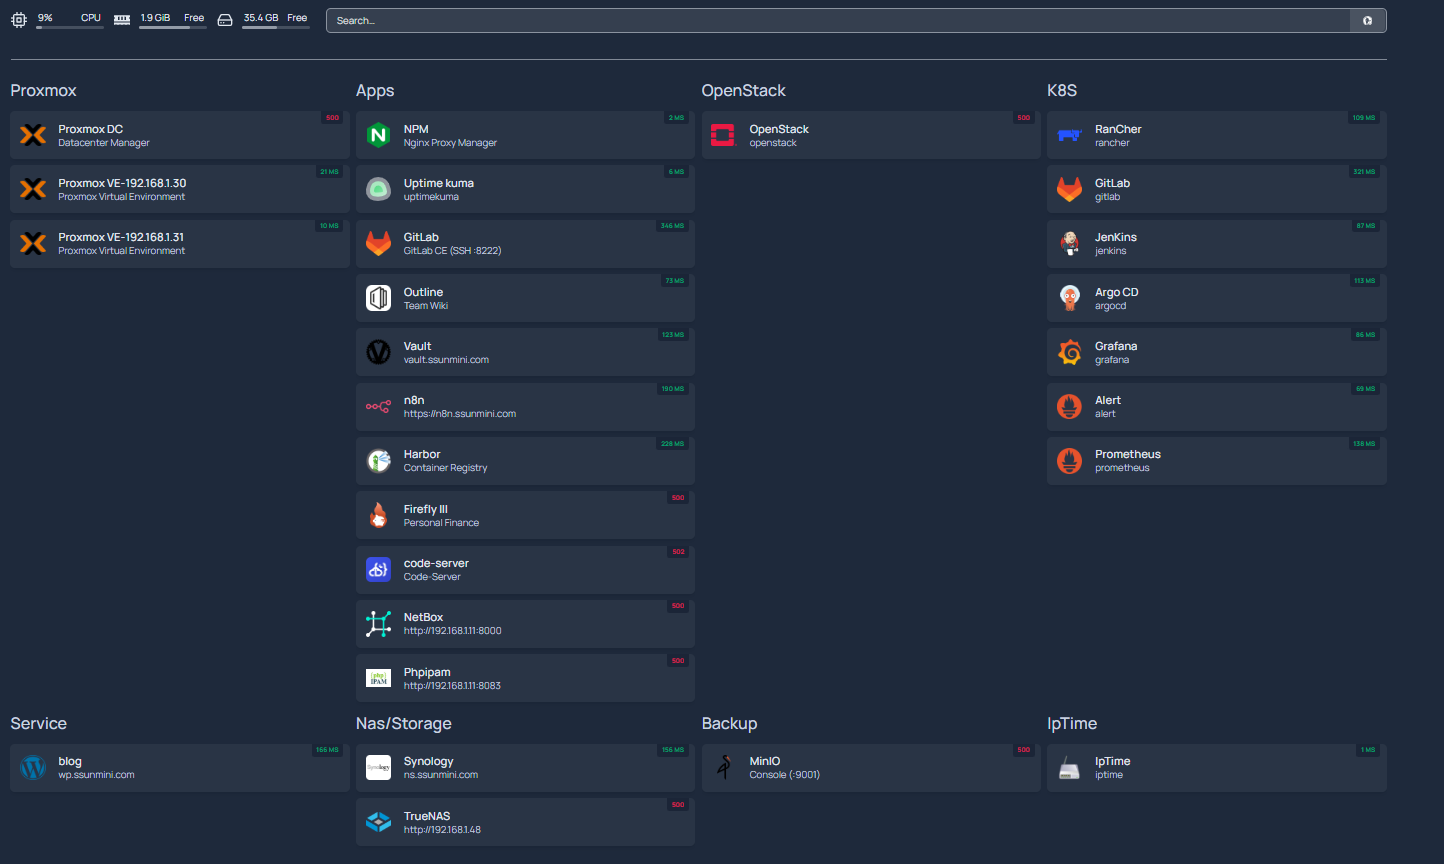The image size is (1444, 864).
Task: Select the Vault logo icon
Action: tap(378, 352)
